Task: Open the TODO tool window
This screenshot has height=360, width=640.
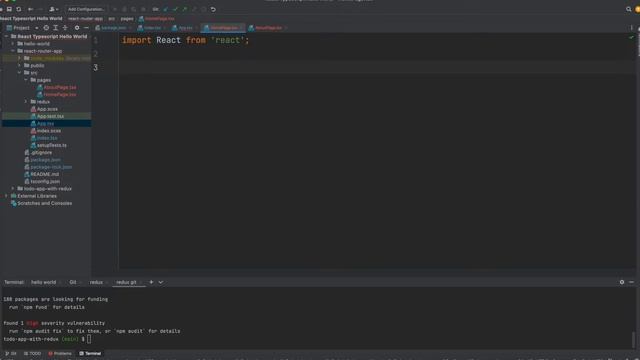Action: (32, 353)
